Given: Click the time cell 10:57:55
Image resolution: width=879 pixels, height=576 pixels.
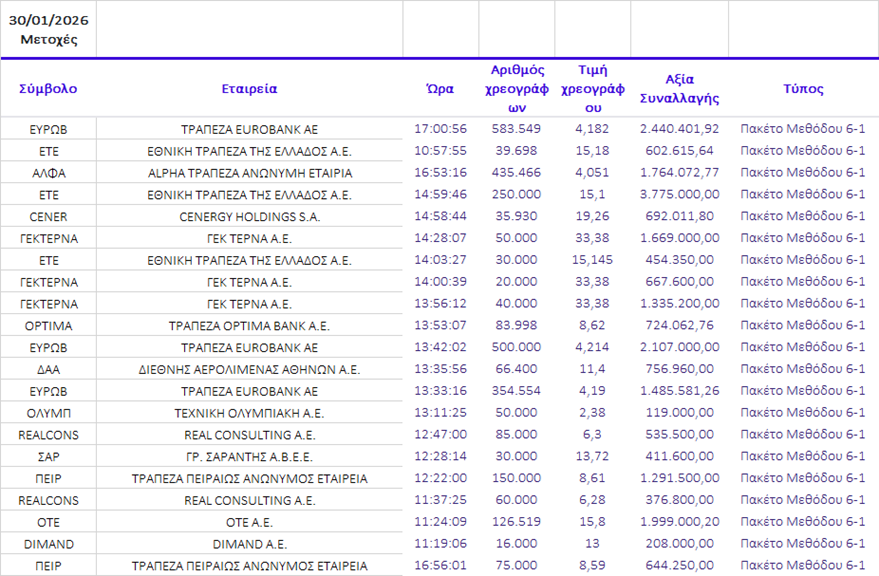Looking at the screenshot, I should pyautogui.click(x=440, y=151).
